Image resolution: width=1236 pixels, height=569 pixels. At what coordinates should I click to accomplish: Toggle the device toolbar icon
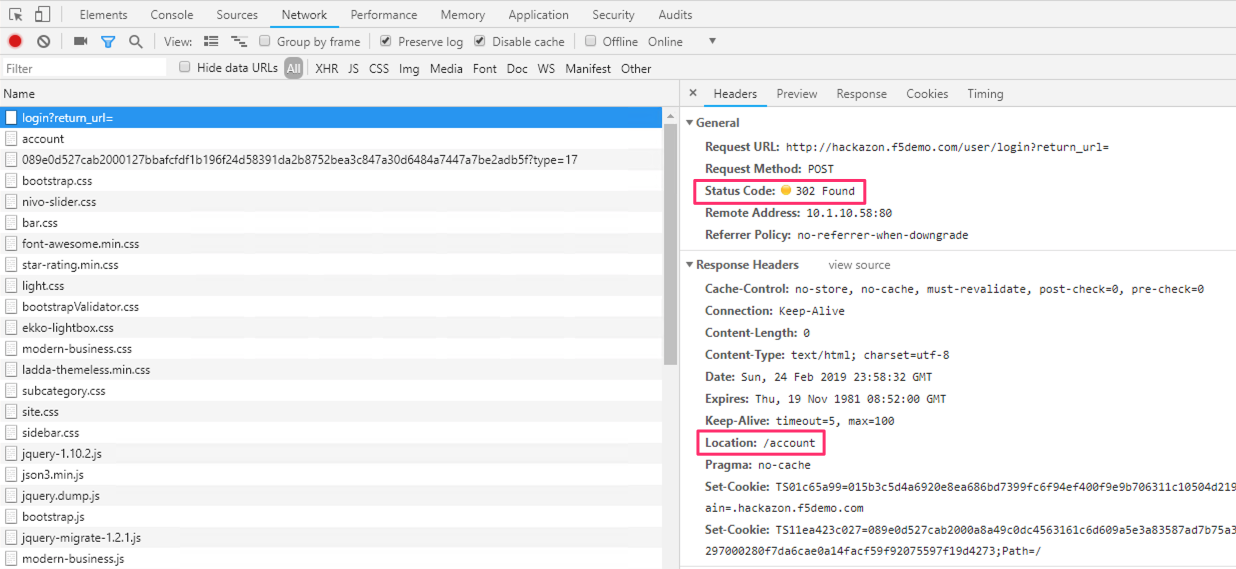click(x=42, y=14)
